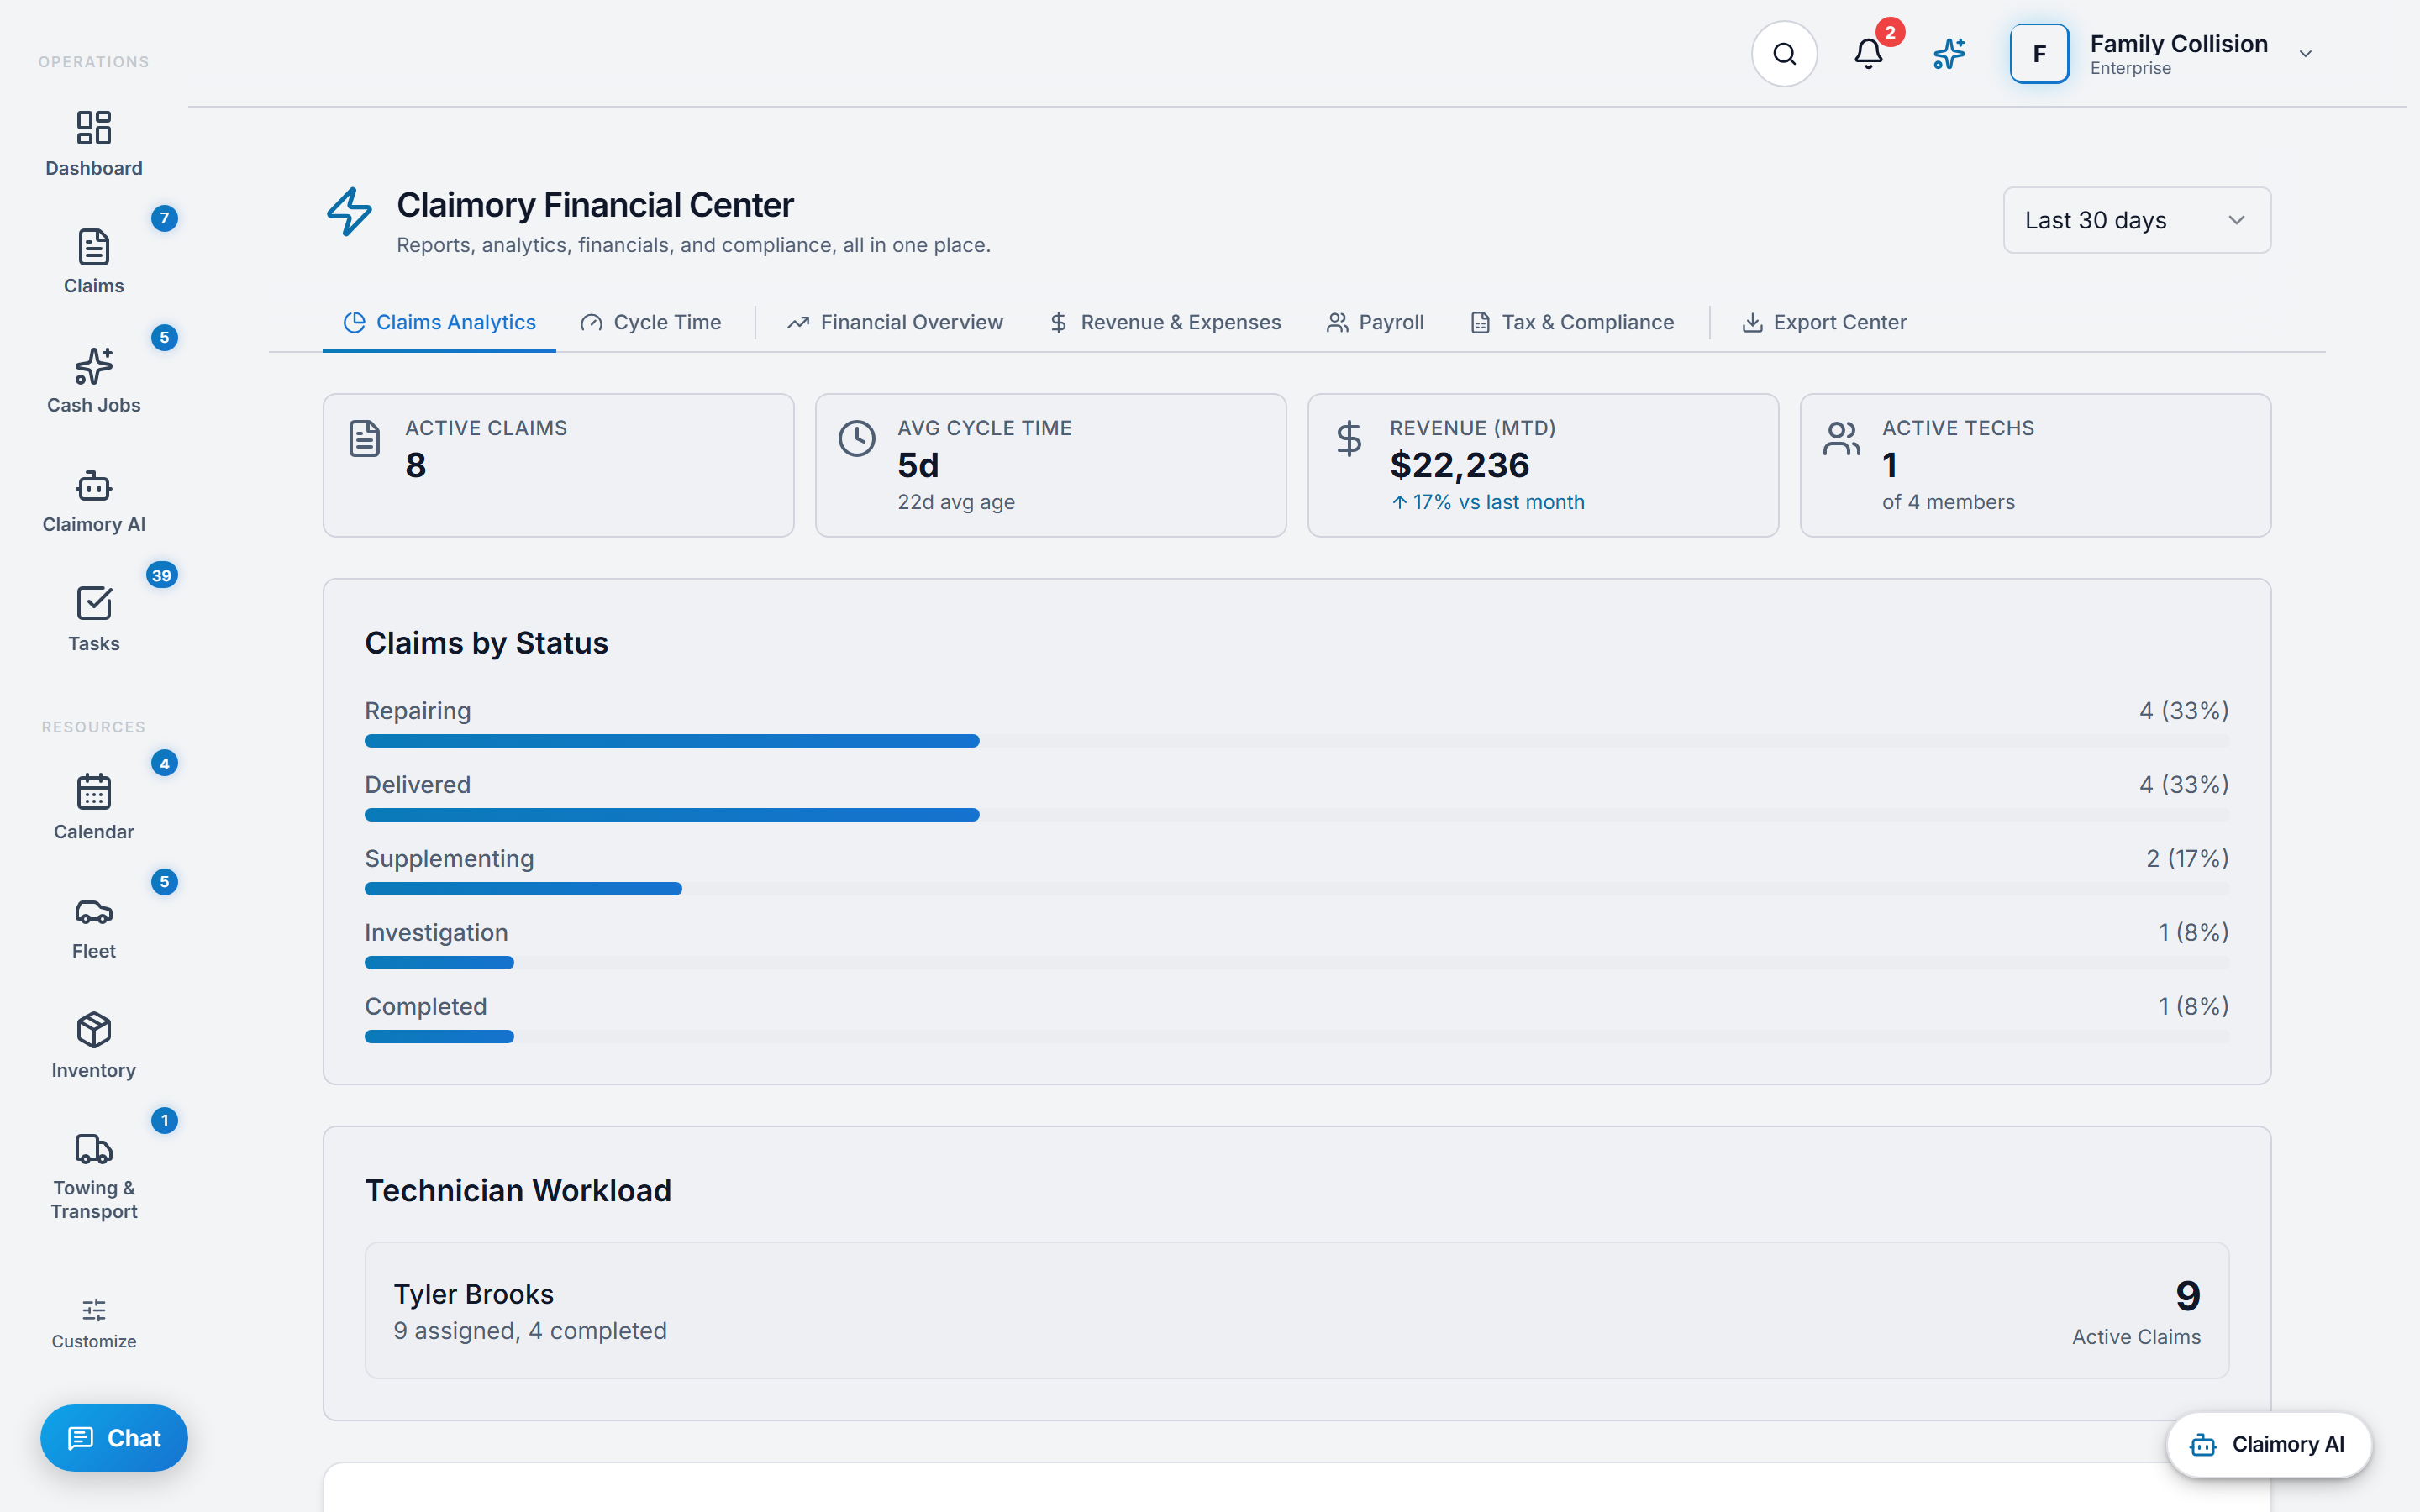This screenshot has width=2420, height=1512.
Task: Click the '9 assigned, 4 completed' text
Action: [x=530, y=1331]
